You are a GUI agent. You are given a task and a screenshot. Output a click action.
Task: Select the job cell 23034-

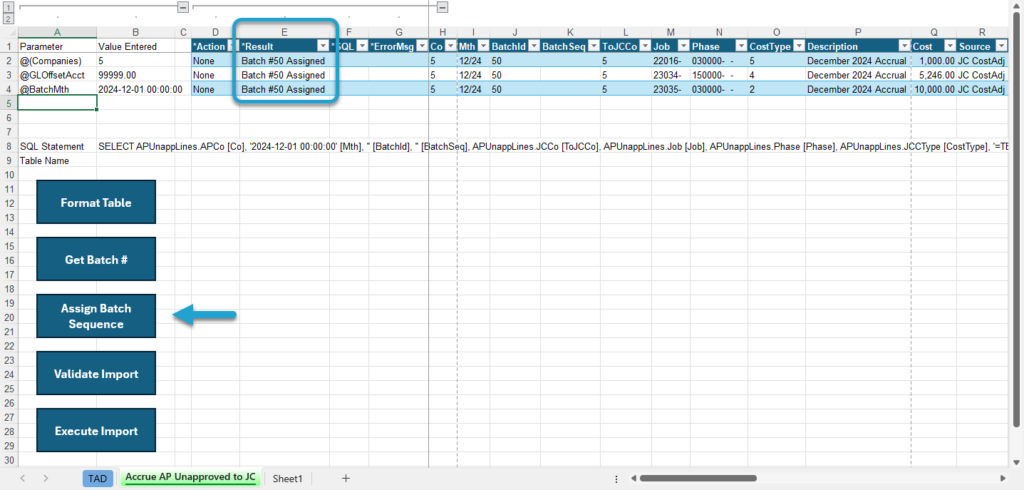[x=670, y=75]
